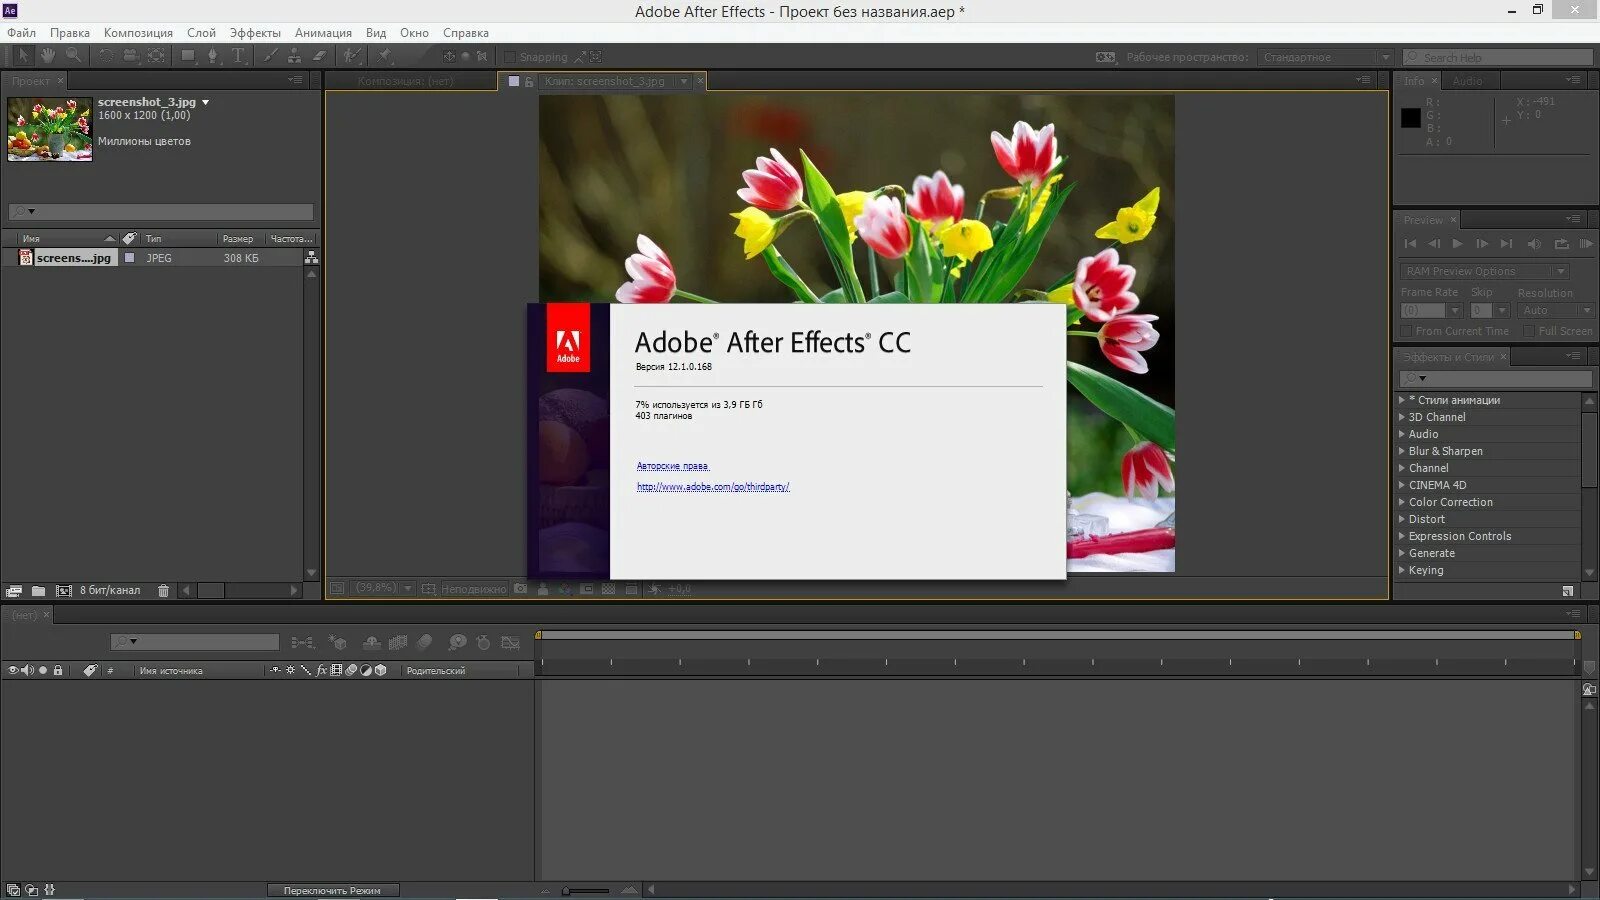Open the Файл menu

pyautogui.click(x=21, y=32)
